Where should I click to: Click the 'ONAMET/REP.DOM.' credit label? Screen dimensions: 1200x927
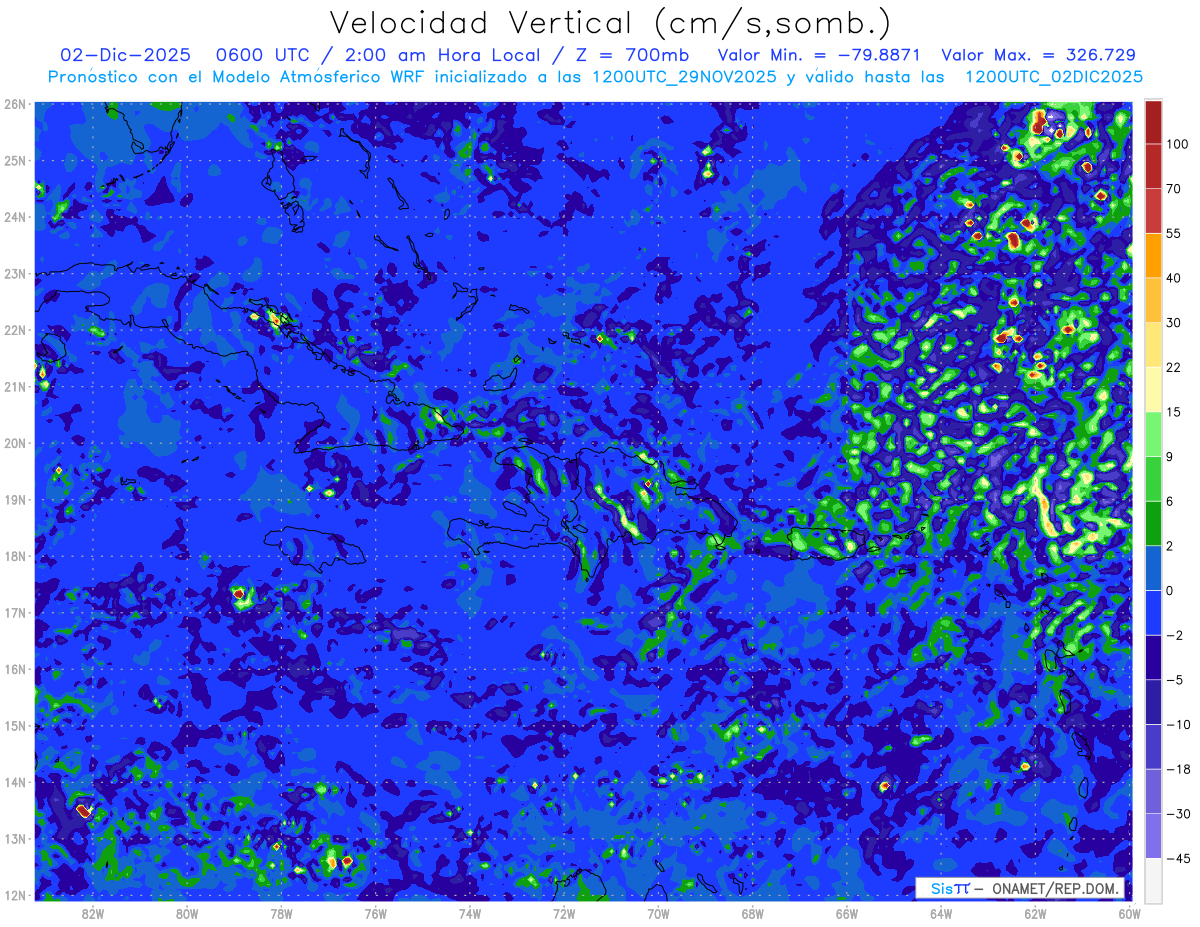tap(1055, 889)
